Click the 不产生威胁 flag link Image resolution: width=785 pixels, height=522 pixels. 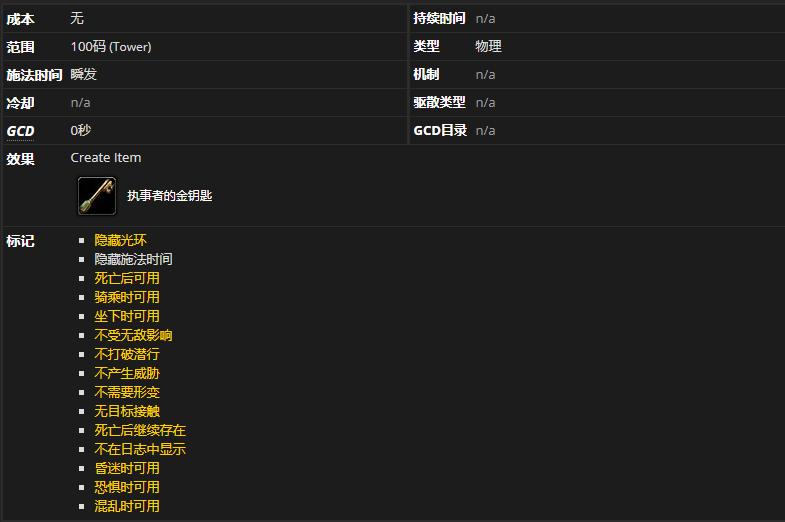(127, 373)
